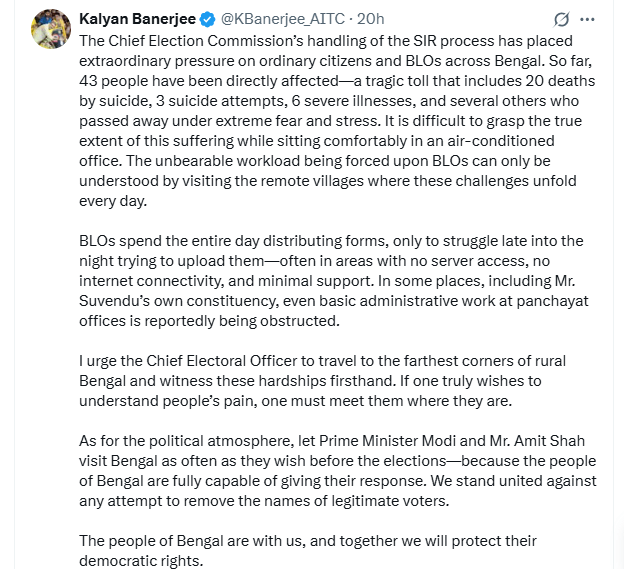Image resolution: width=624 pixels, height=569 pixels.
Task: Click the 20h post timestamp
Action: pyautogui.click(x=370, y=19)
